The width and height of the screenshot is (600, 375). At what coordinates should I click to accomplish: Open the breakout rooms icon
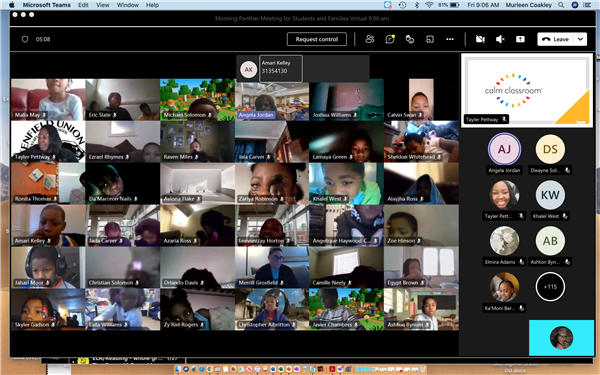pyautogui.click(x=430, y=39)
